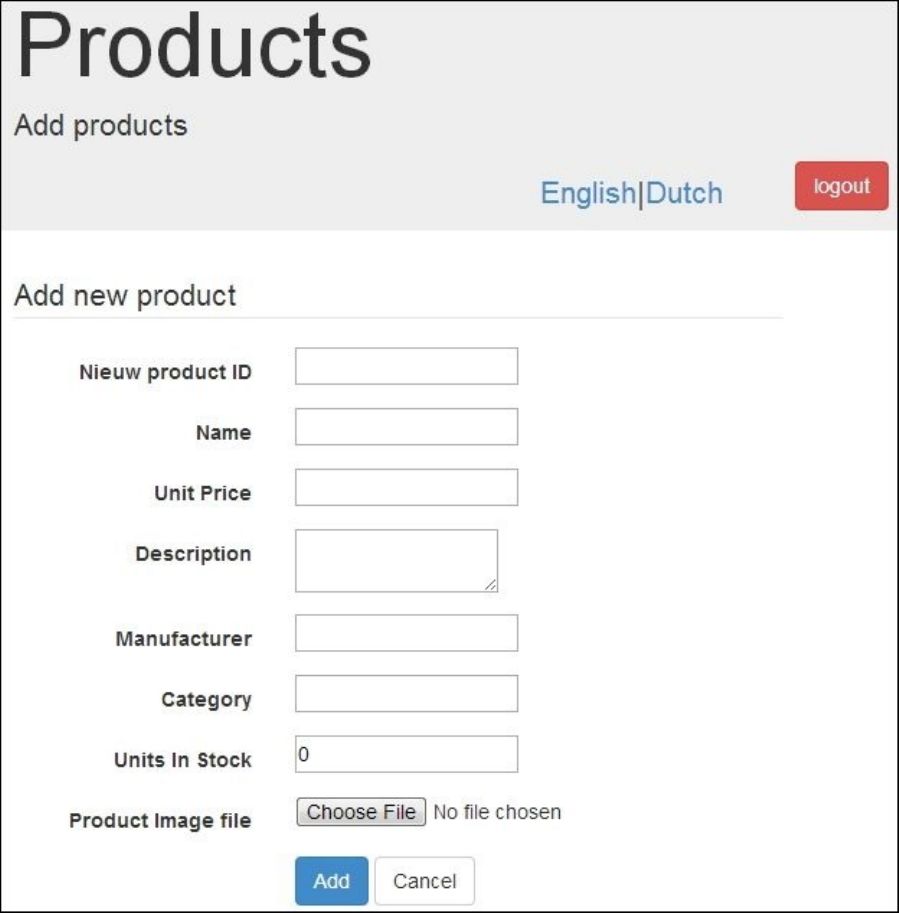Focus the Nieuw product ID field
Viewport: 899px width, 913px height.
(x=406, y=366)
